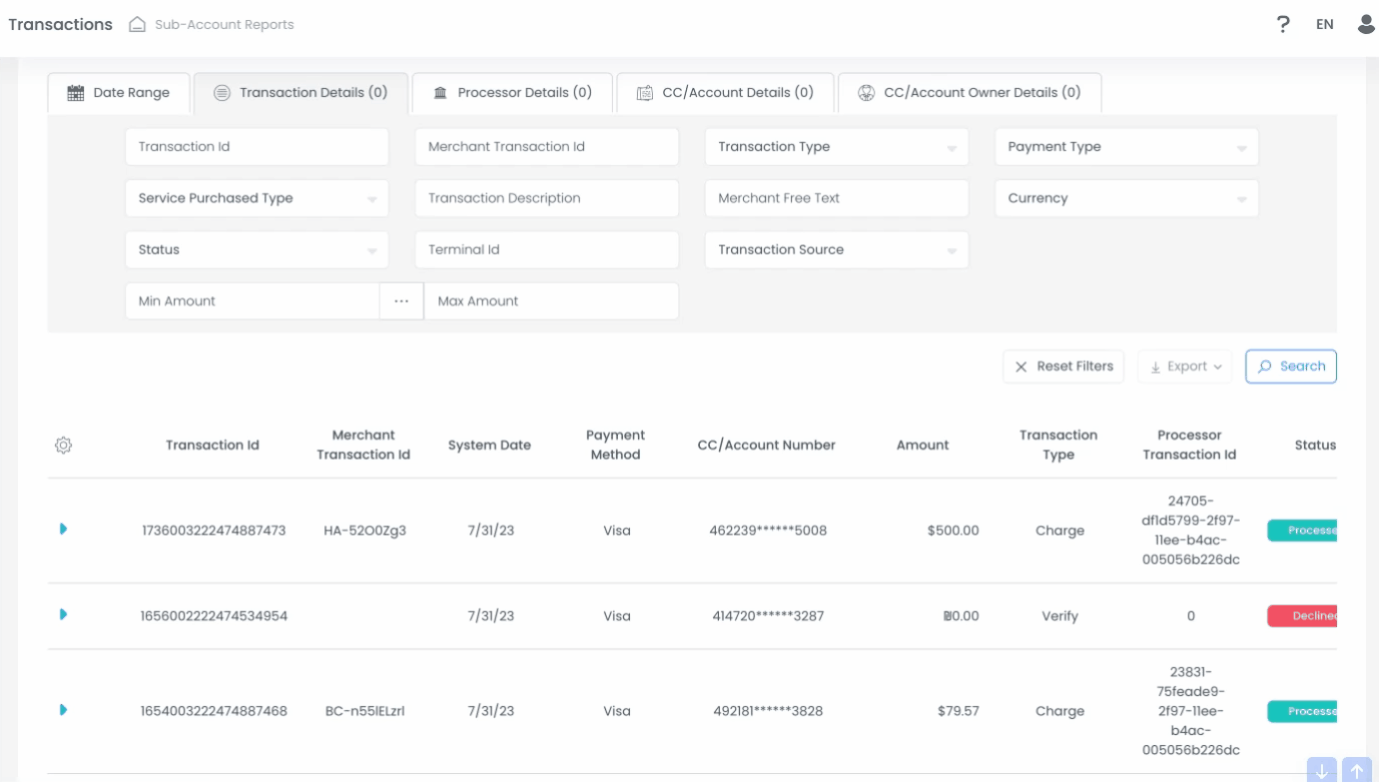
Task: Open the user profile icon
Action: pyautogui.click(x=1366, y=24)
